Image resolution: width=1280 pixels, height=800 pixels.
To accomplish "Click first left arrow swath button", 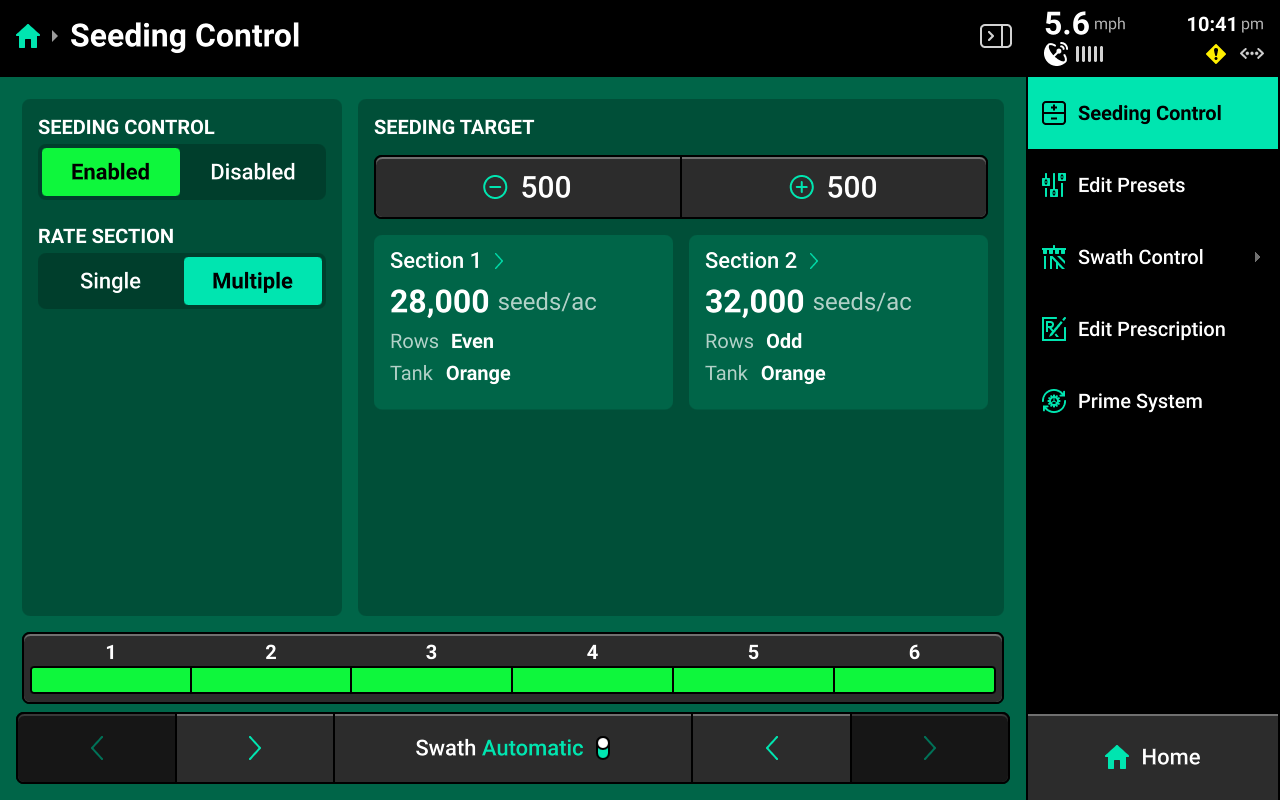I will coord(97,748).
